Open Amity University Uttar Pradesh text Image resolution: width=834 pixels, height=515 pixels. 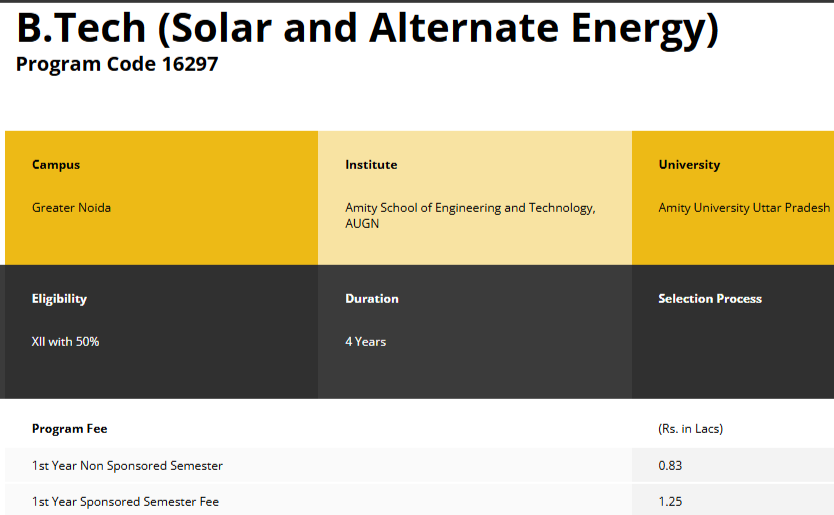(x=744, y=208)
